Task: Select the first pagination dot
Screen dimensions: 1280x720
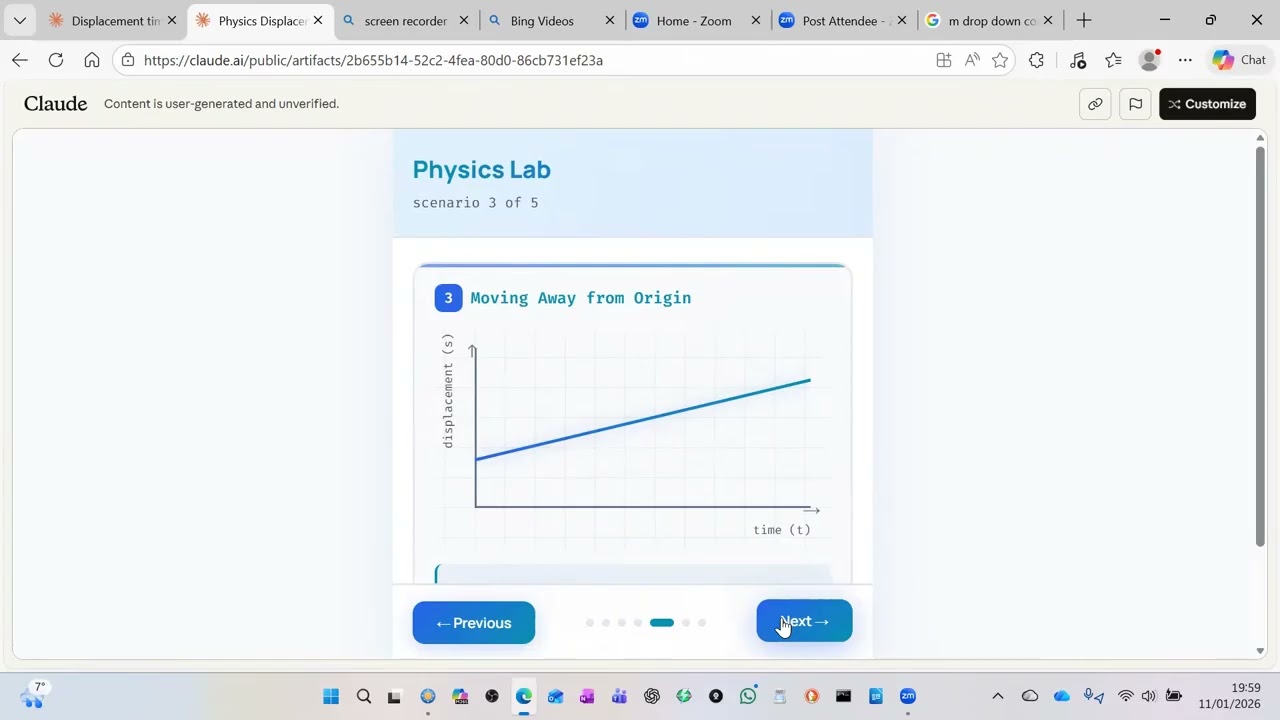Action: pos(590,623)
